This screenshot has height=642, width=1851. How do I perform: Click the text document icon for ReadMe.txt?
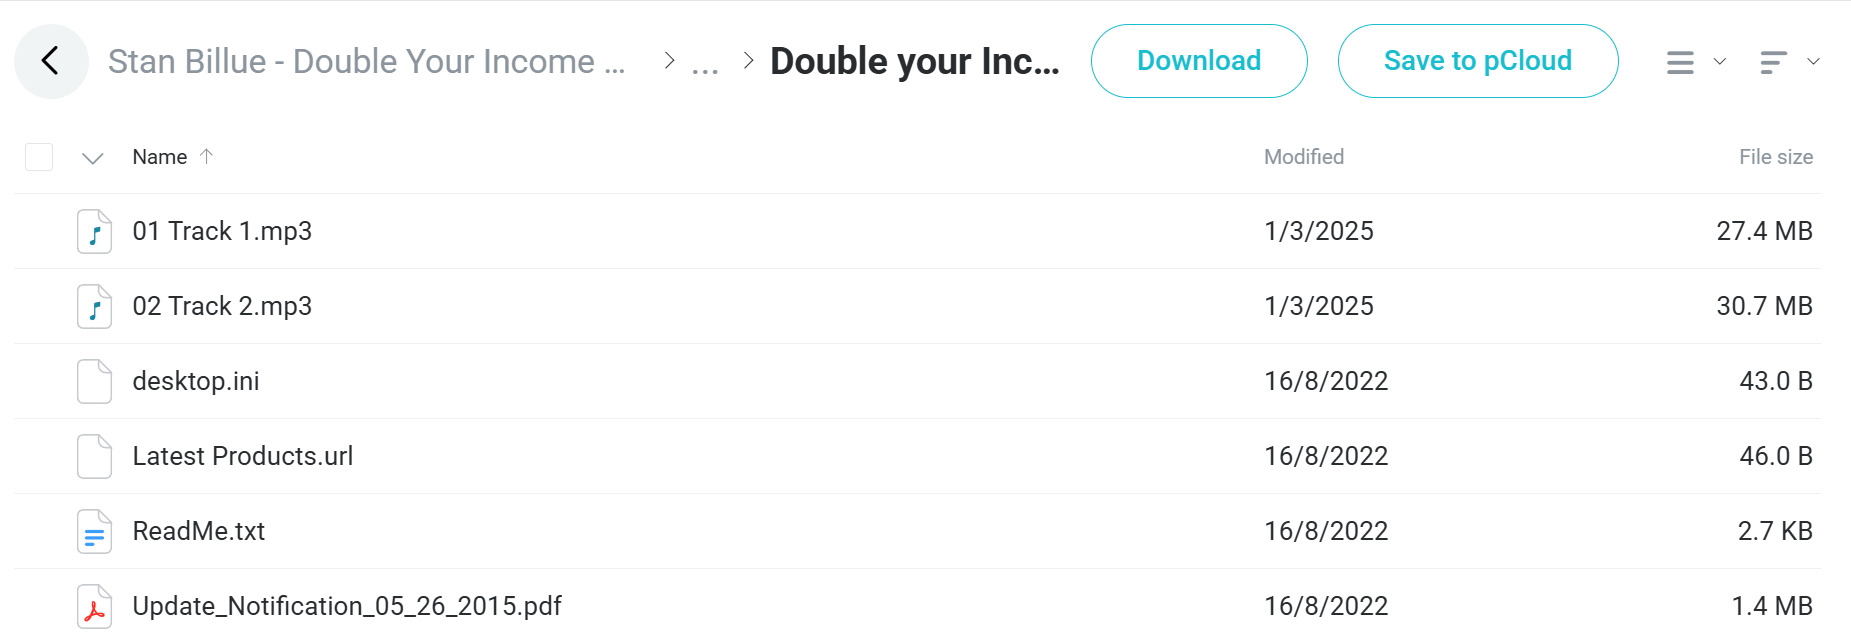(94, 531)
